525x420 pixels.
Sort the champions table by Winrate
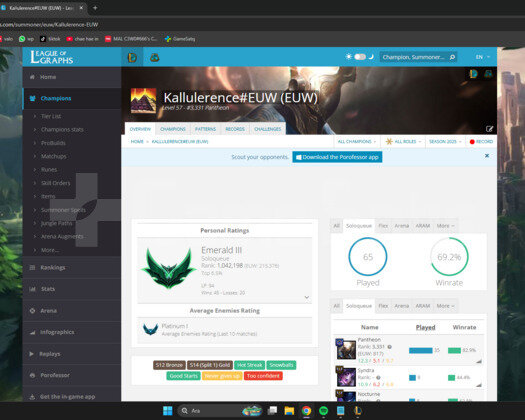coord(464,327)
